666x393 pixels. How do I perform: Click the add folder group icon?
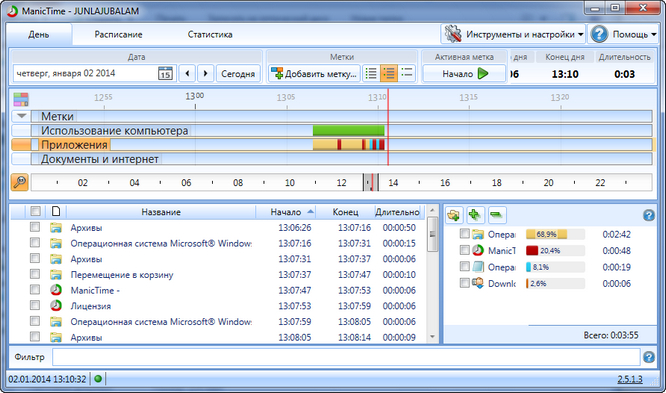tap(454, 215)
